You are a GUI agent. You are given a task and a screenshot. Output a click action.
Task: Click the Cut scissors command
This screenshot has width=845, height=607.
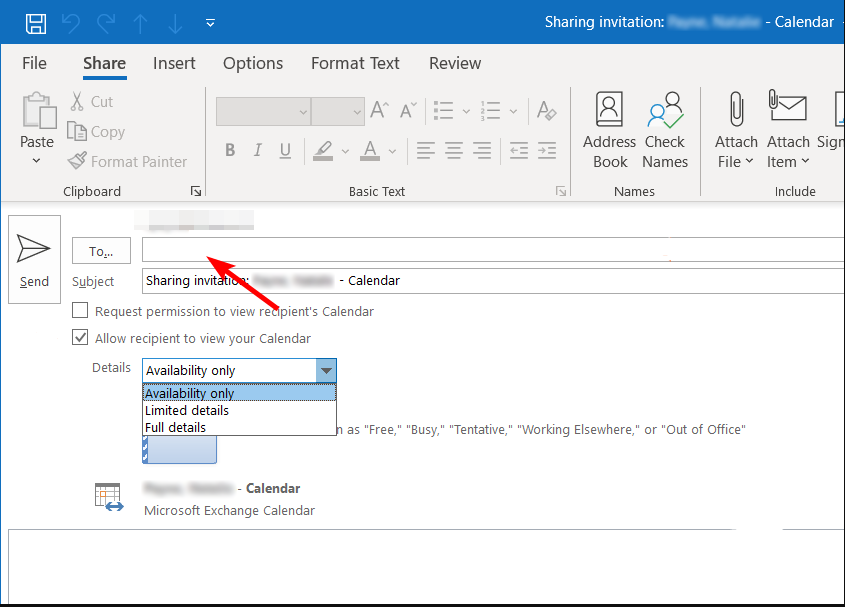pos(90,101)
